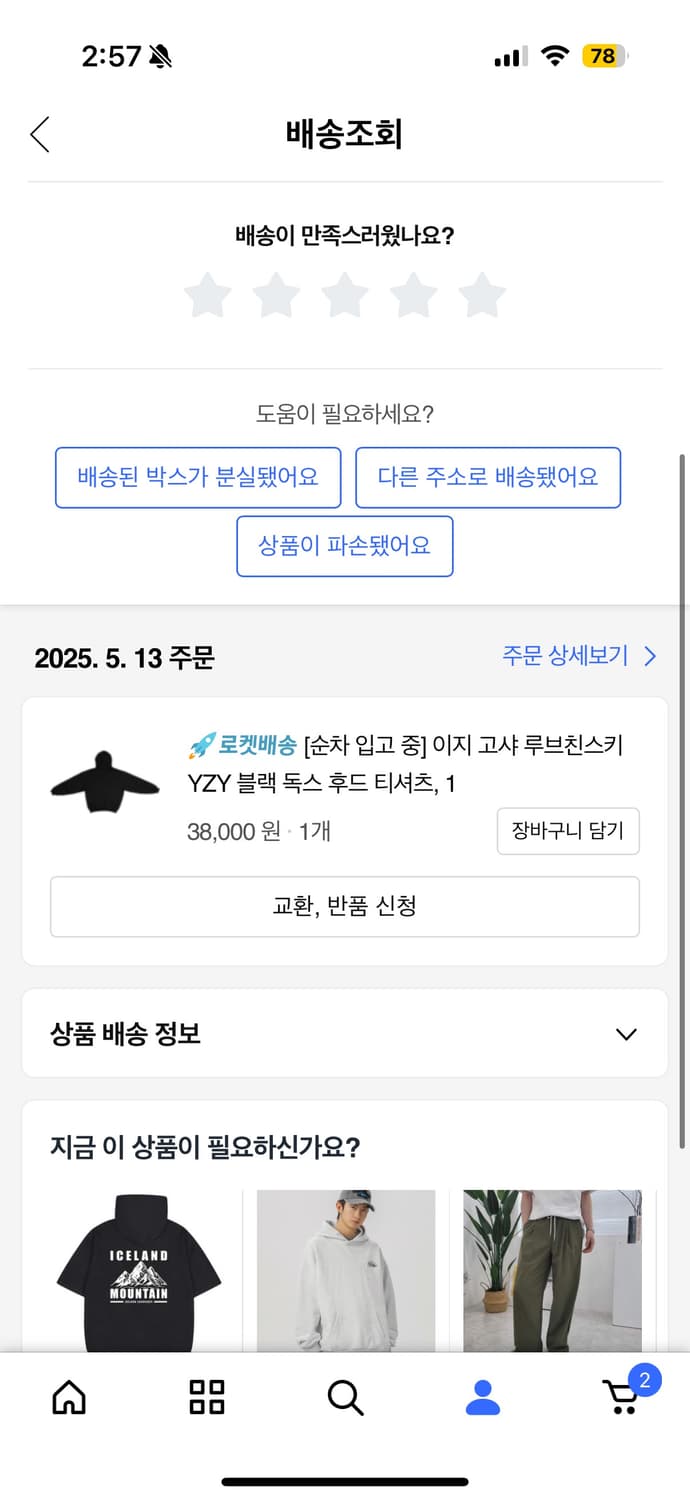The image size is (690, 1500).
Task: Request 교환, 반품 신청
Action: tap(345, 906)
